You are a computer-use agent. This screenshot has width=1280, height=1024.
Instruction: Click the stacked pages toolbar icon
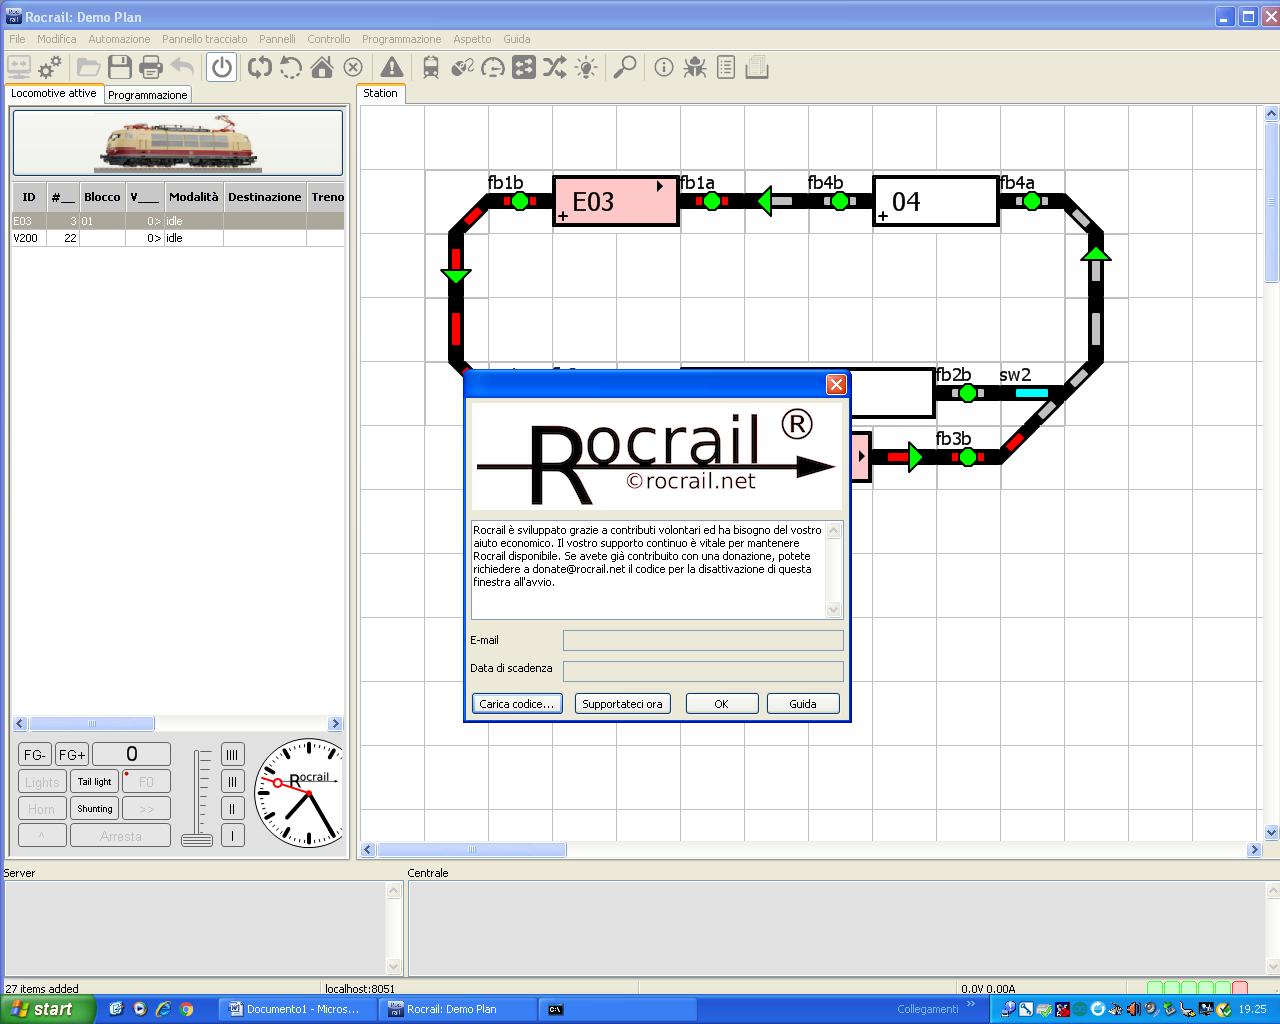click(x=757, y=67)
